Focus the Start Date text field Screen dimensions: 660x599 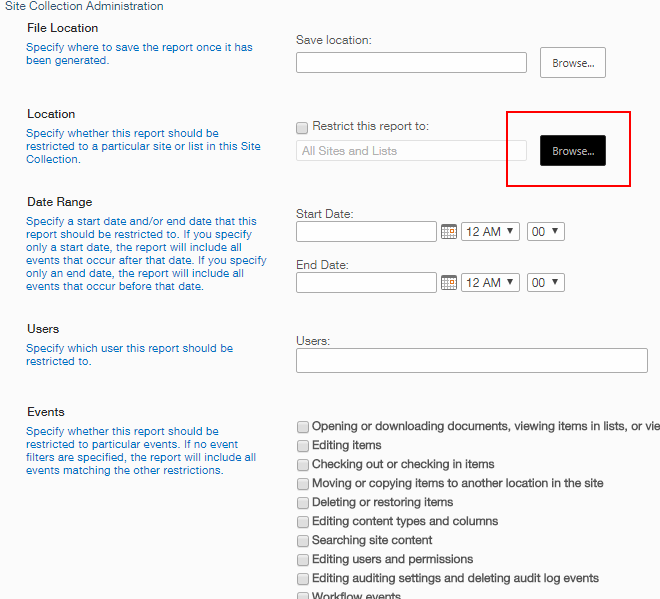(366, 232)
